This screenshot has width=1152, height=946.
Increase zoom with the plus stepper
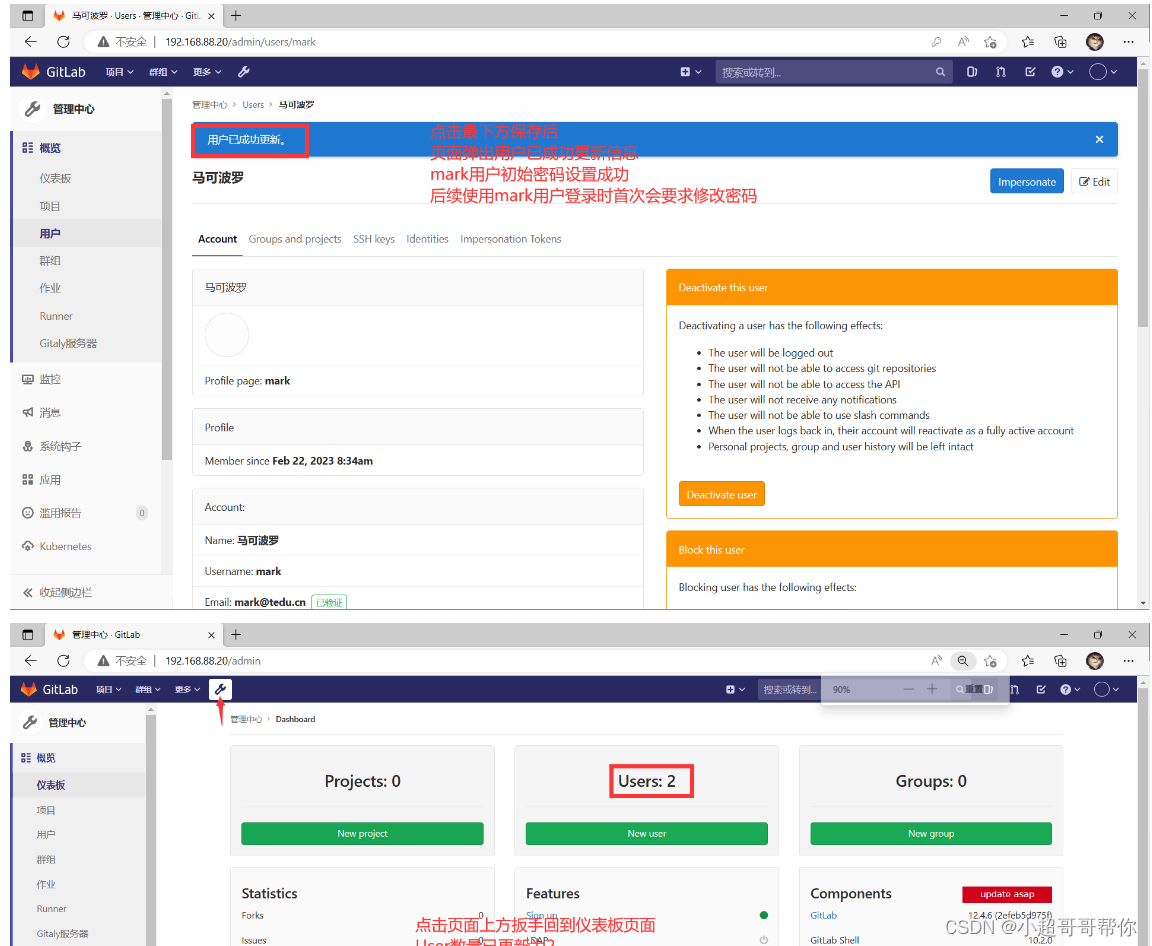point(931,688)
